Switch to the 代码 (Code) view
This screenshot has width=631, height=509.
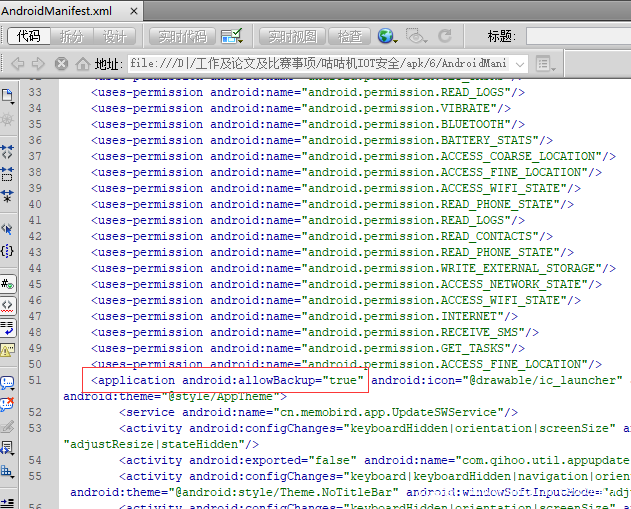29,36
